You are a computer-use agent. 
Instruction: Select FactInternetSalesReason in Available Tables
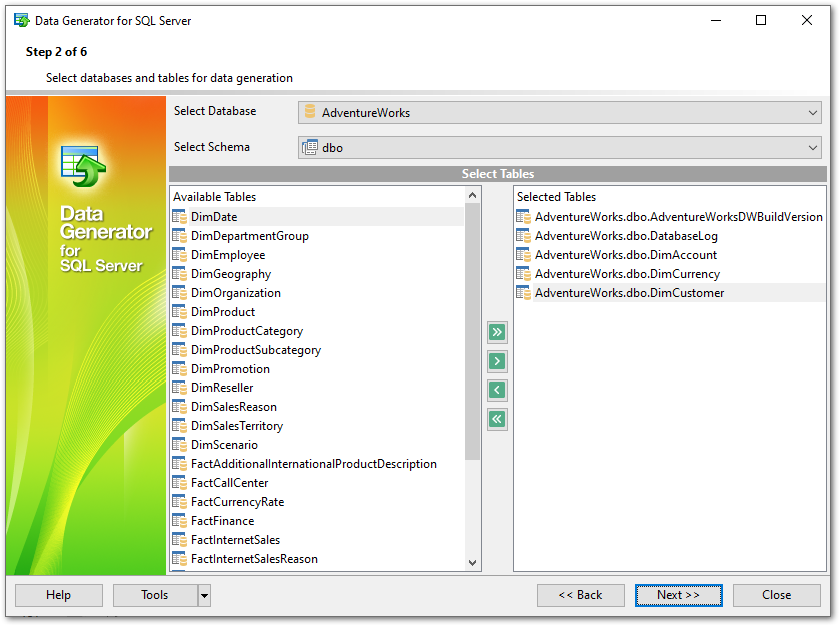pos(318,559)
